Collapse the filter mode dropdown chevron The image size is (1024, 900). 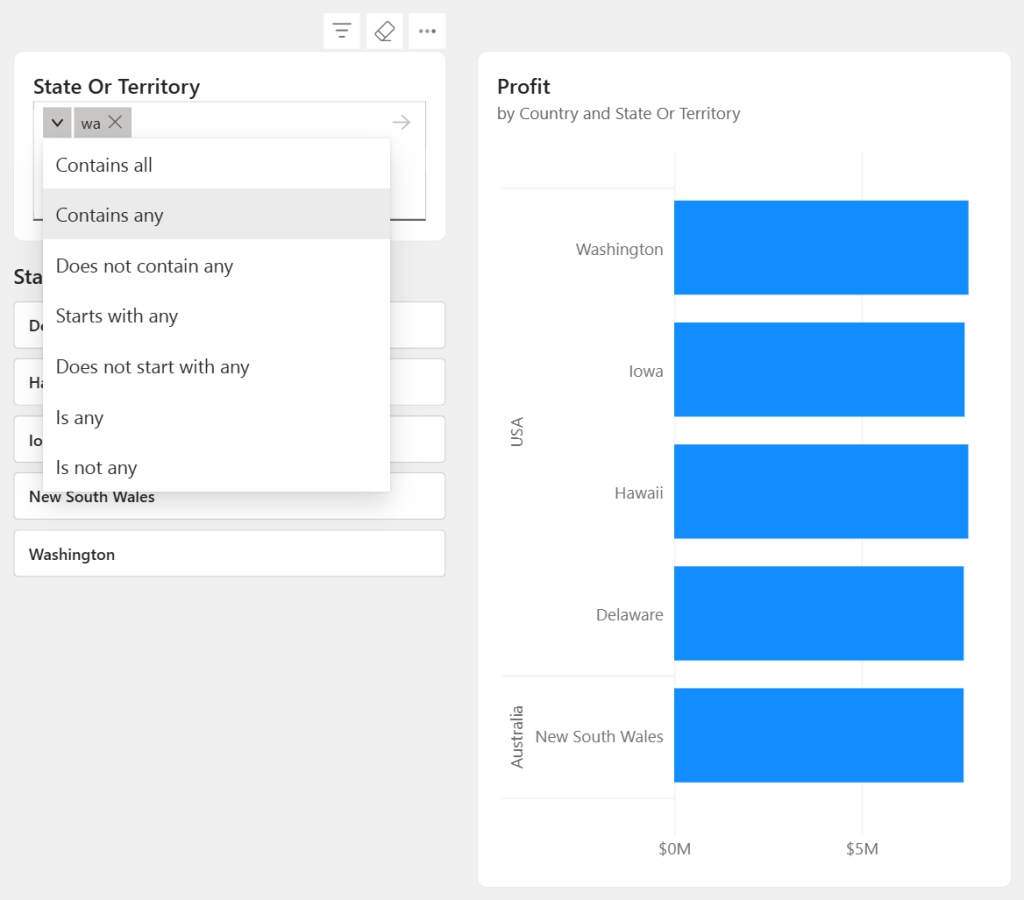tap(57, 123)
